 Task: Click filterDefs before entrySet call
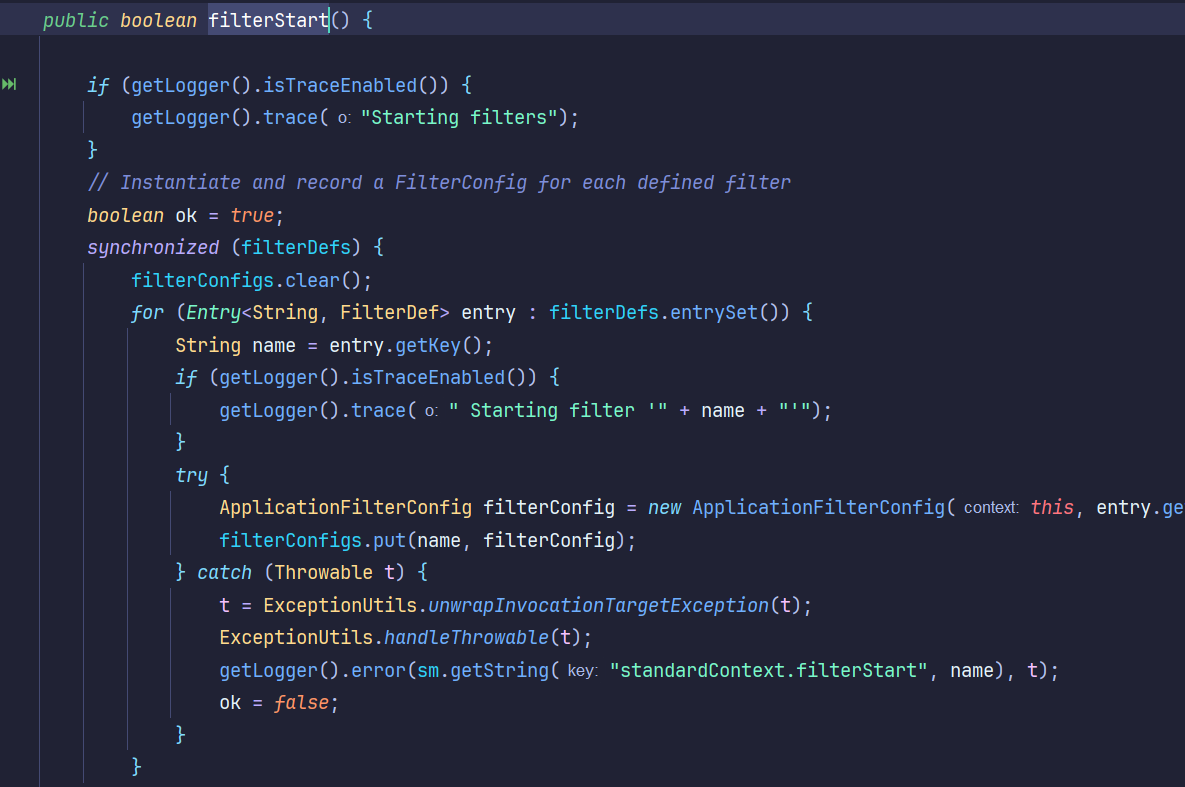(x=604, y=312)
